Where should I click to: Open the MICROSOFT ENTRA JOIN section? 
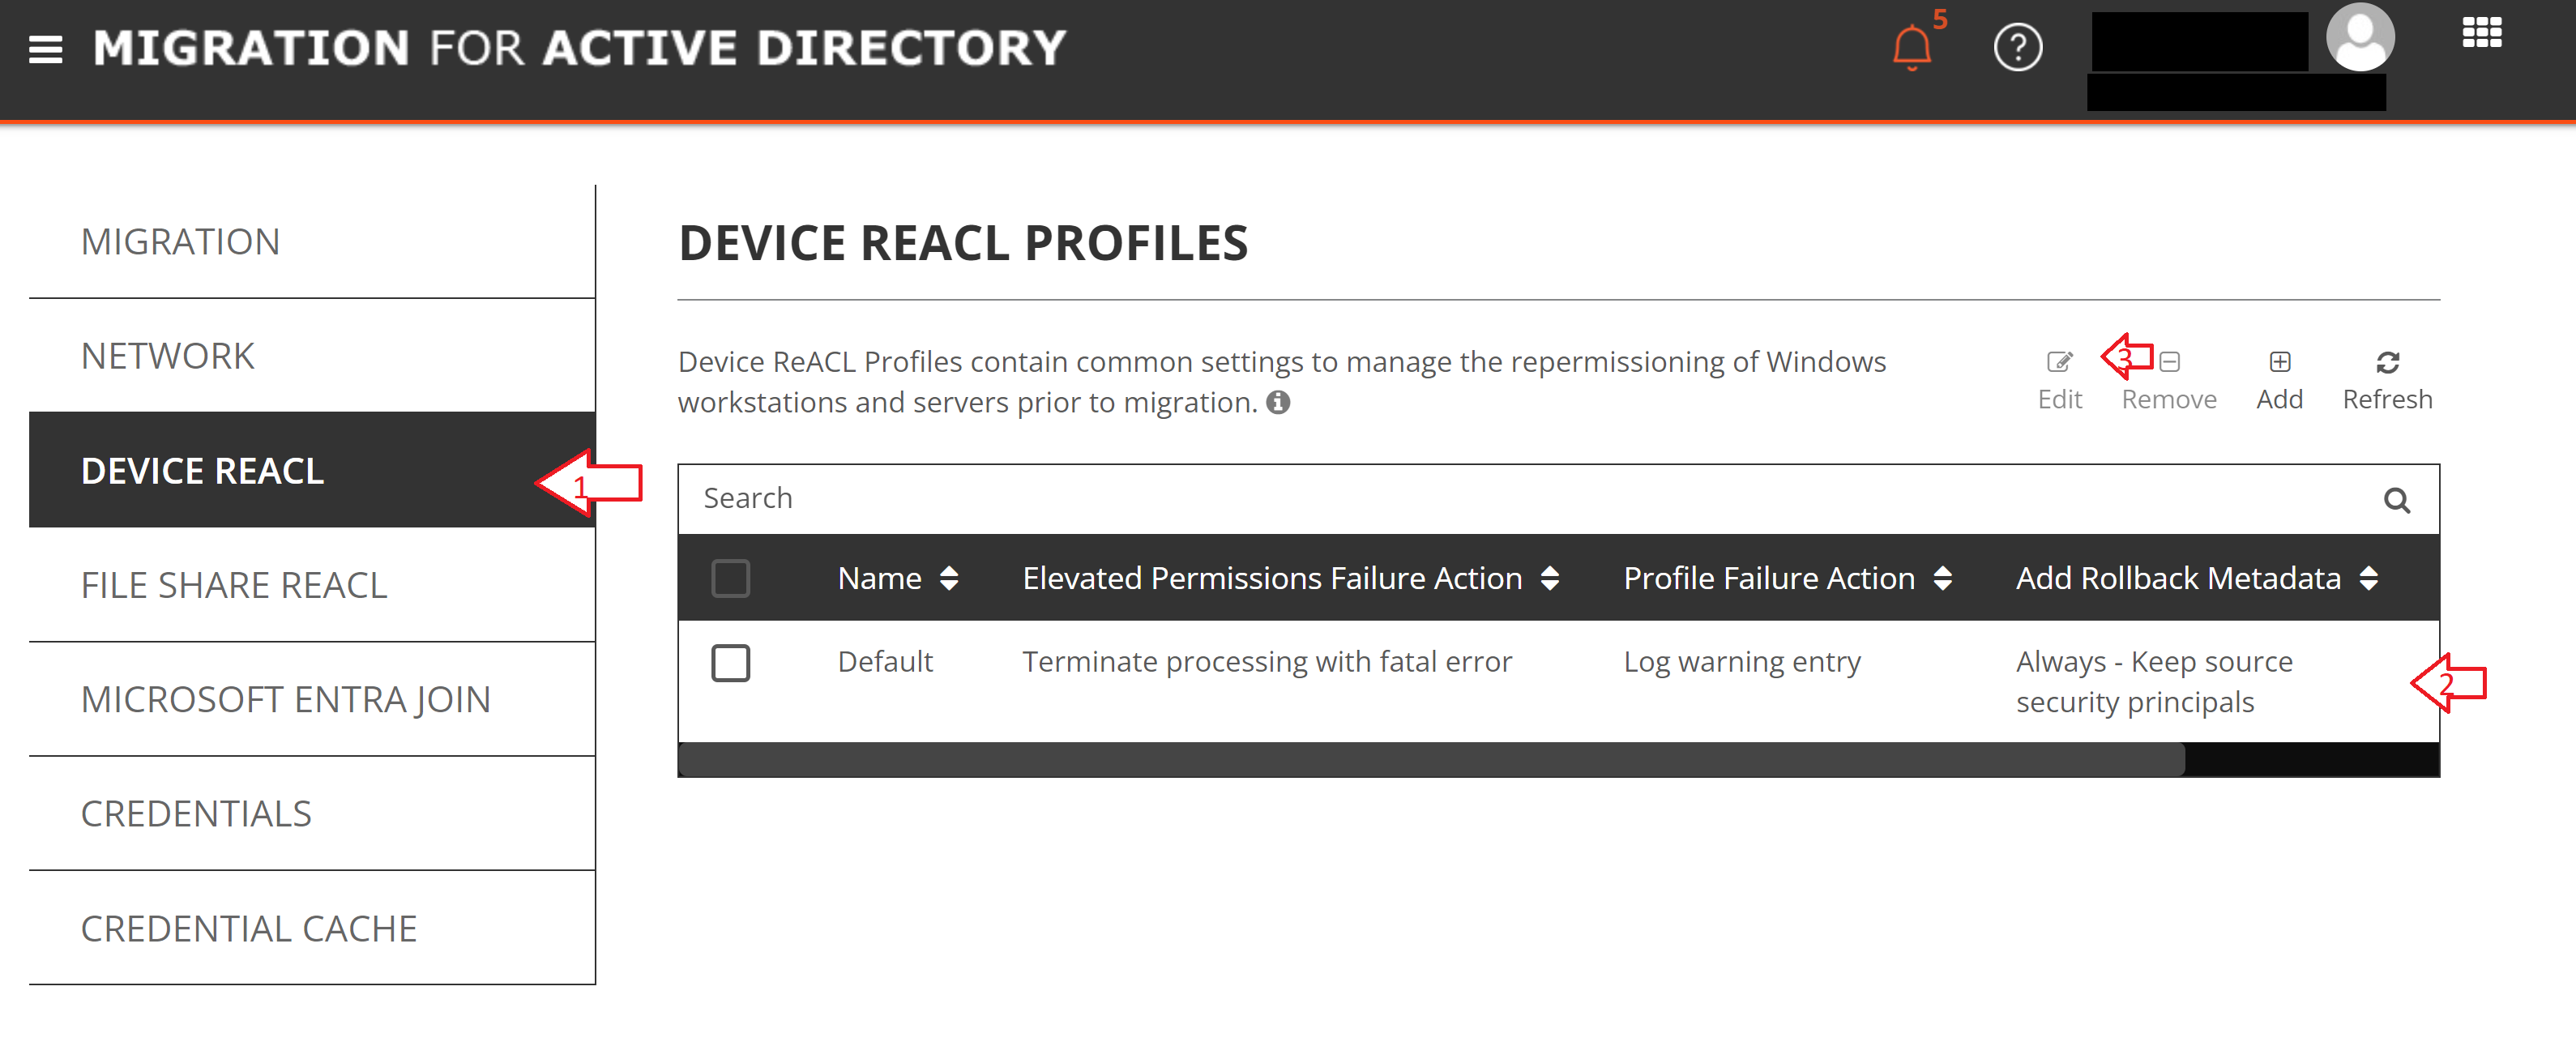coord(286,699)
